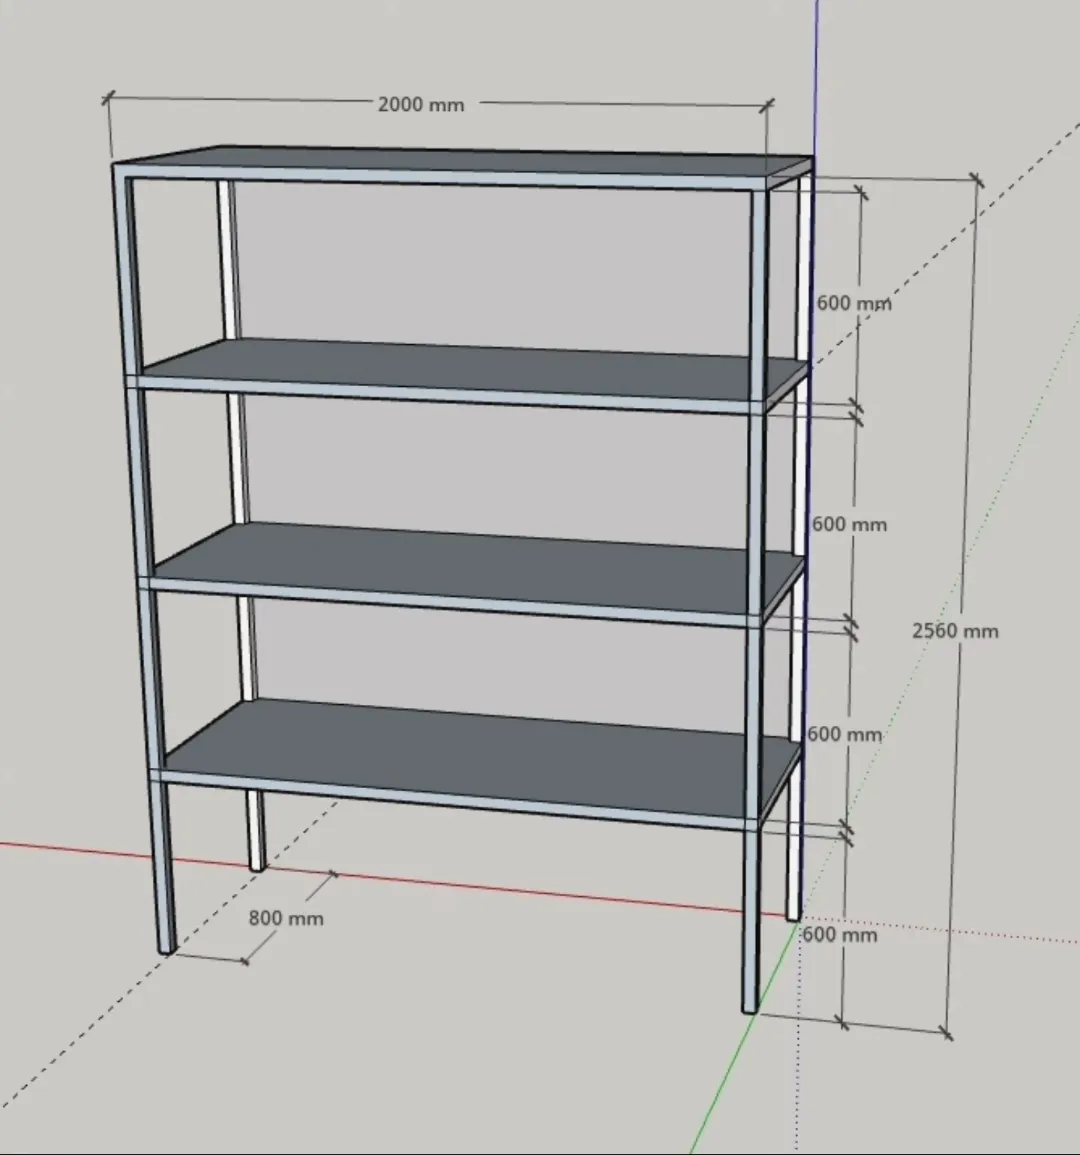Select the "2000 mm" width dimension label

click(x=421, y=105)
